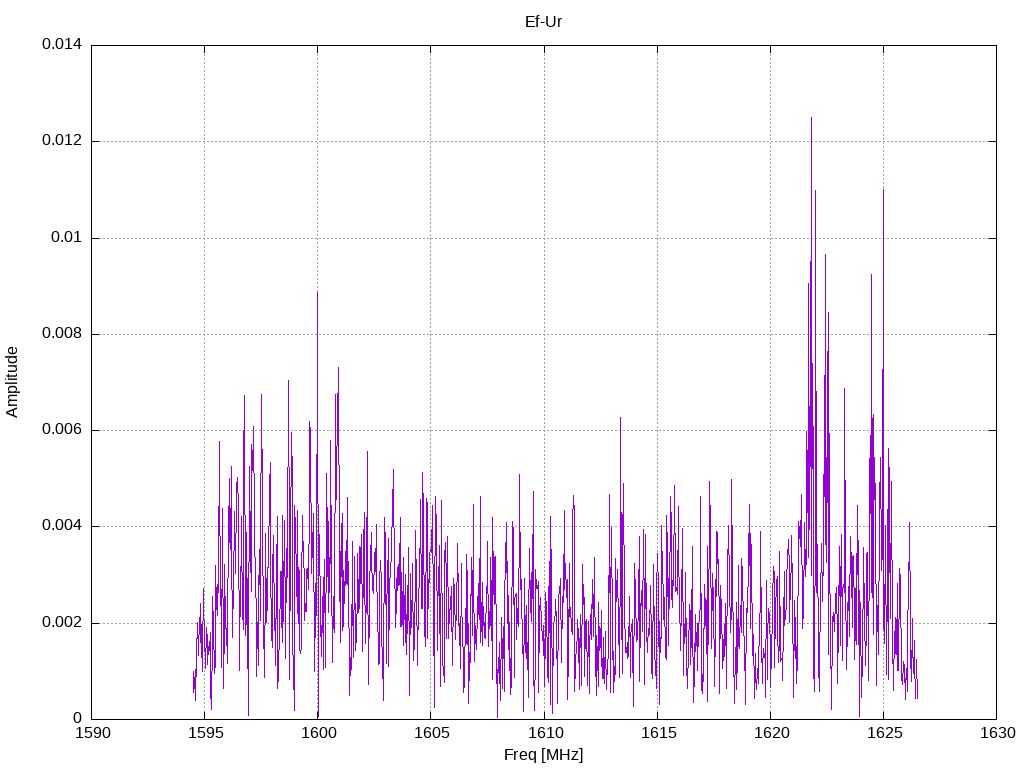The width and height of the screenshot is (1024, 768).
Task: Select the 'Amplitude' y-axis label
Action: (x=12, y=382)
